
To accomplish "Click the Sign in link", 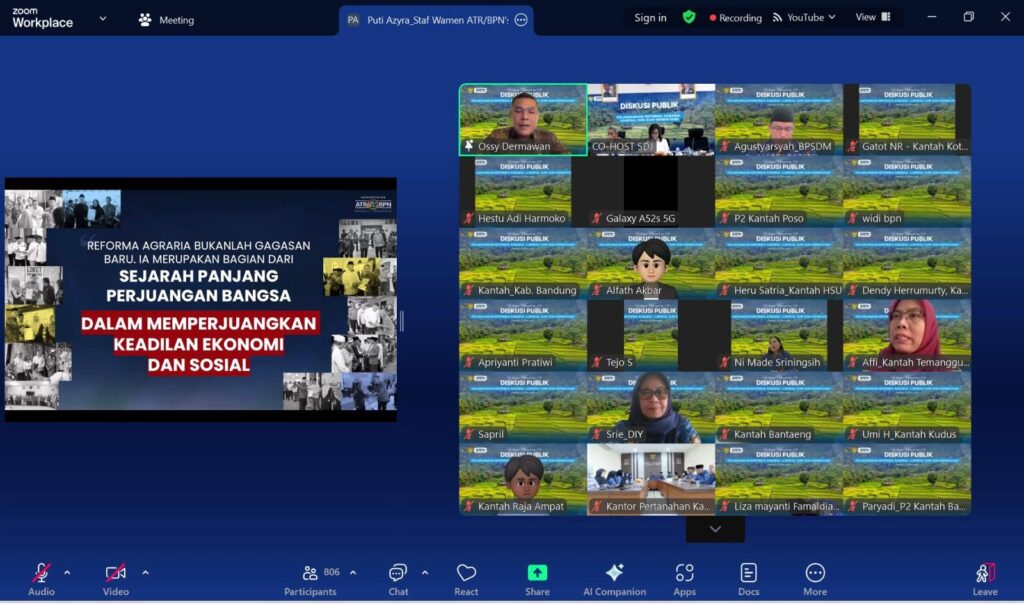I will click(x=650, y=18).
